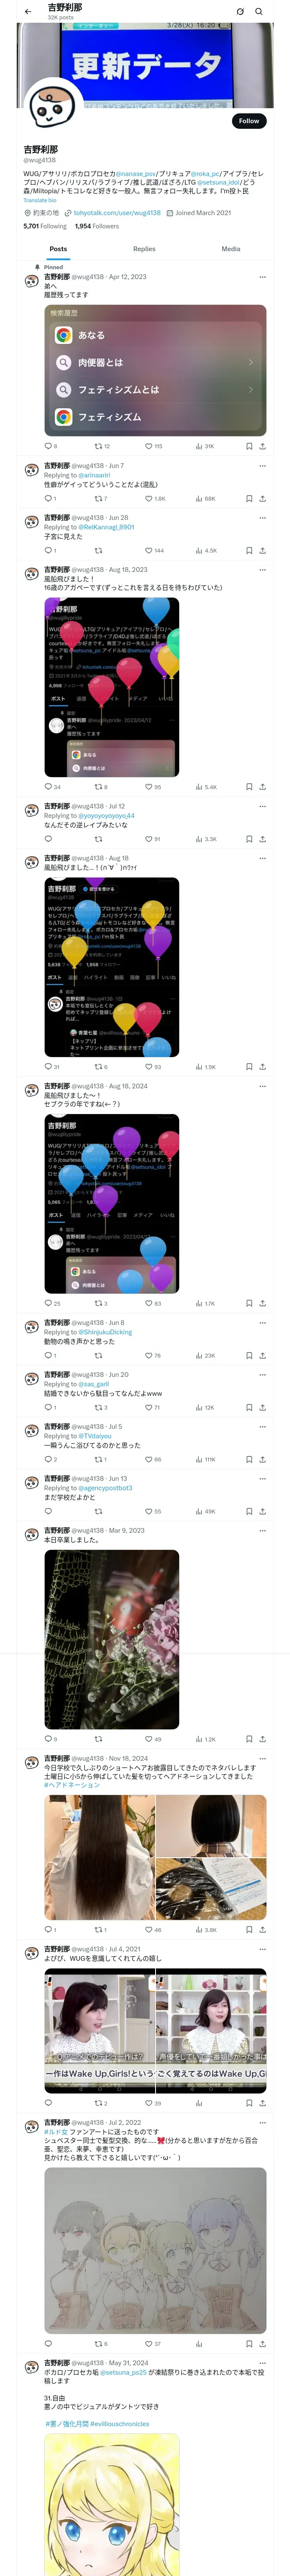Switch to the Media tab
The height and width of the screenshot is (2576, 290).
click(231, 249)
